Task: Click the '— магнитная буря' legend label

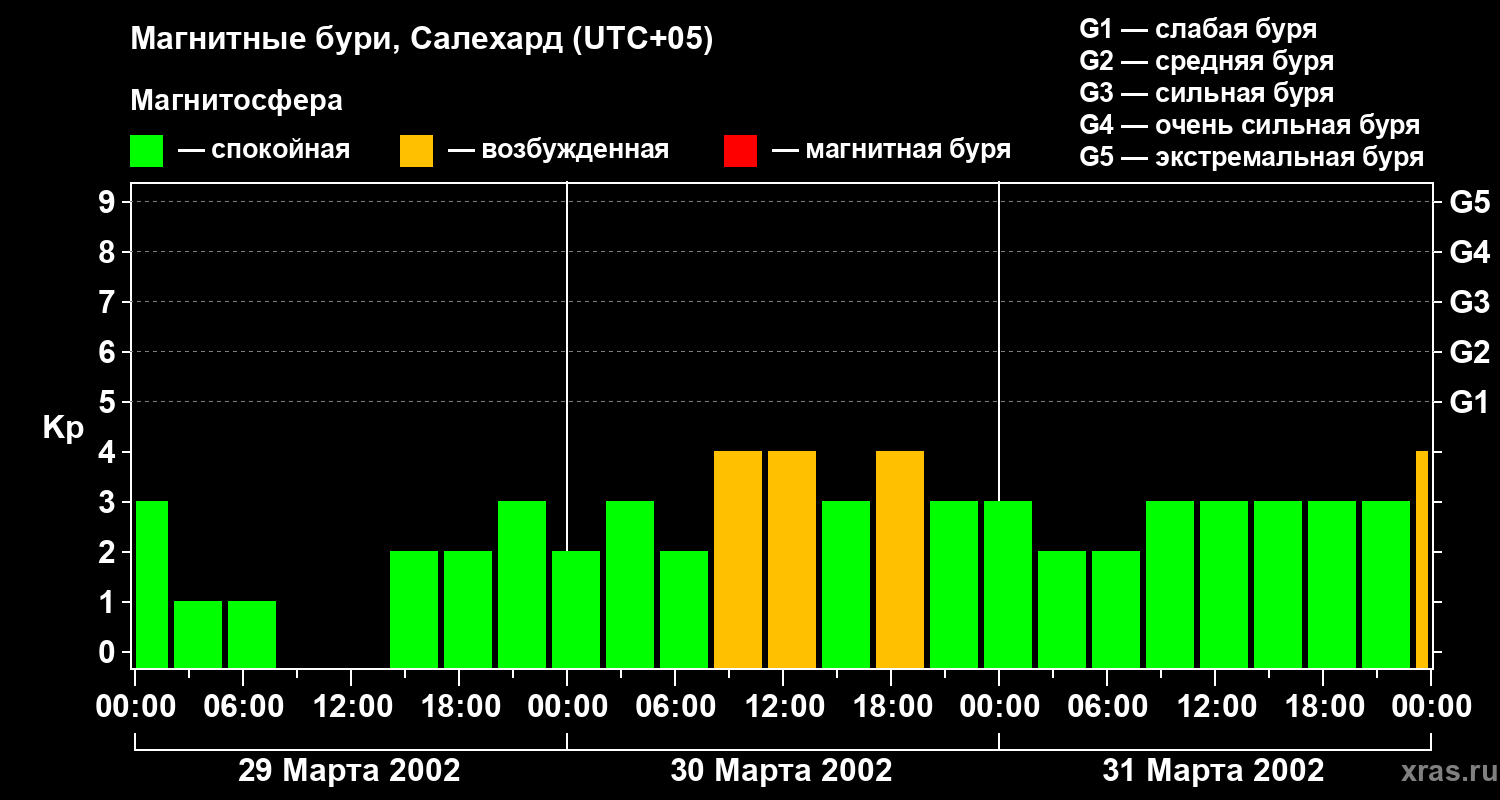Action: (x=892, y=151)
